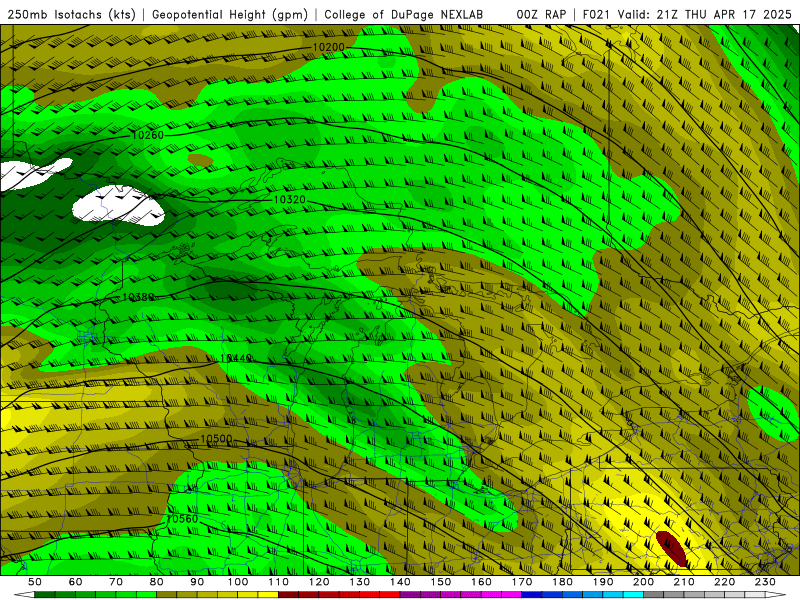Image resolution: width=800 pixels, height=600 pixels.
Task: Click the 100 kt colorbar label
Action: (x=238, y=582)
